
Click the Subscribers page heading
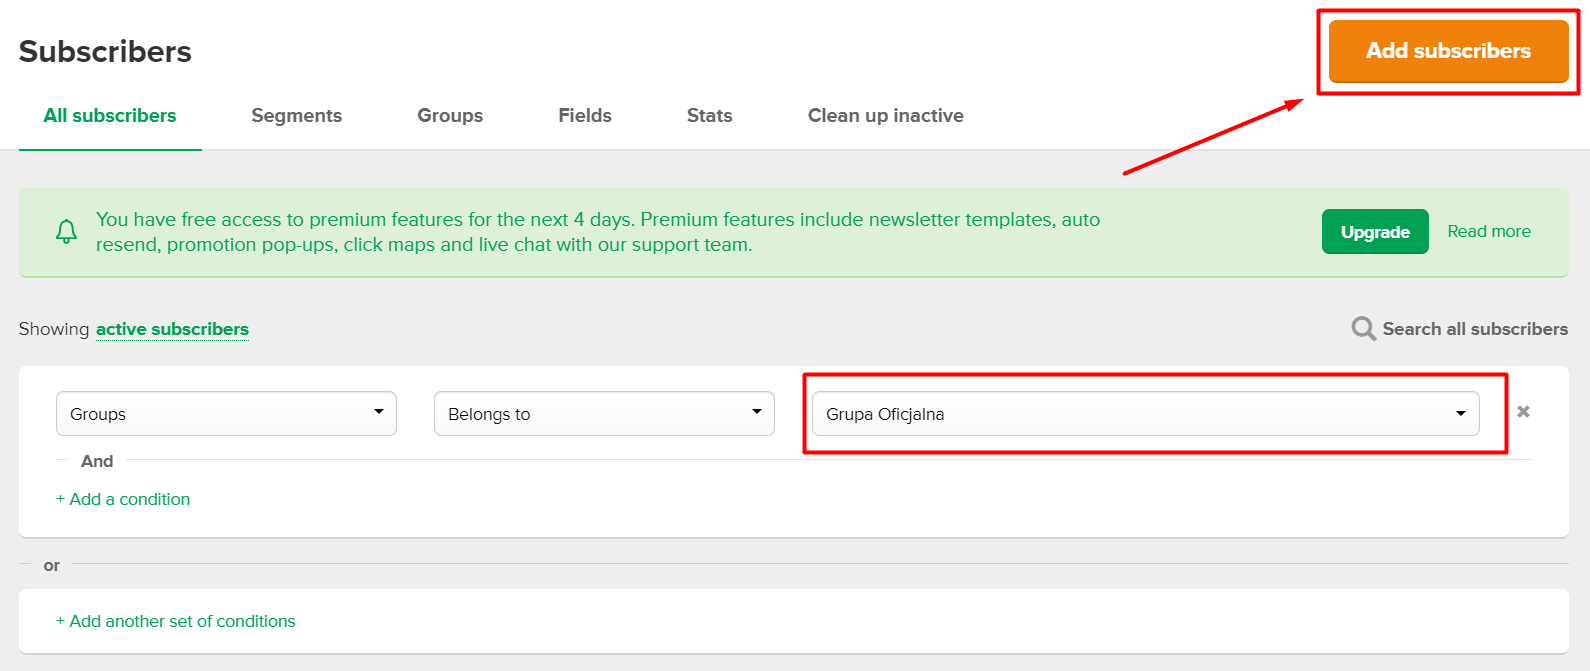105,52
